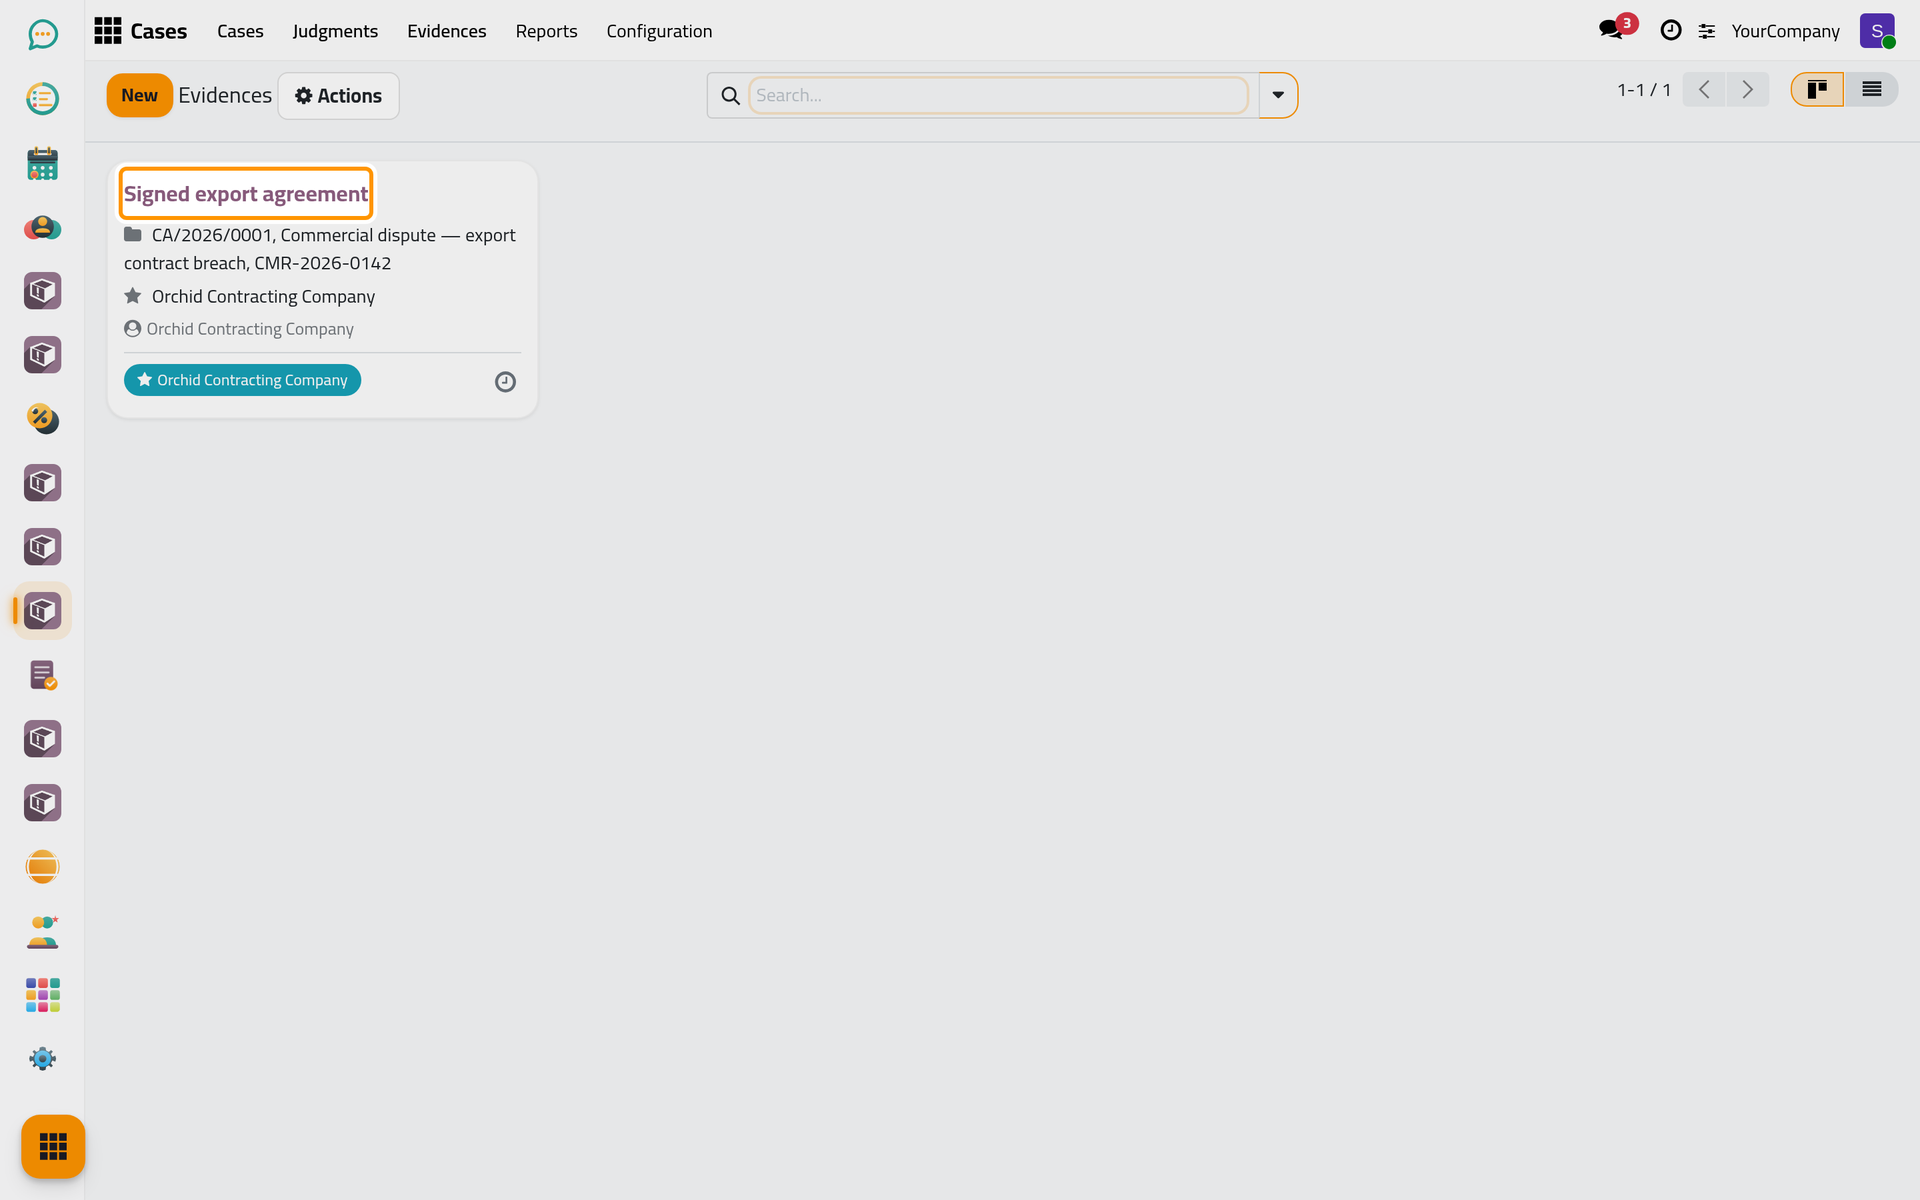Image resolution: width=1920 pixels, height=1200 pixels.
Task: Go to the next page arrow
Action: click(x=1747, y=90)
